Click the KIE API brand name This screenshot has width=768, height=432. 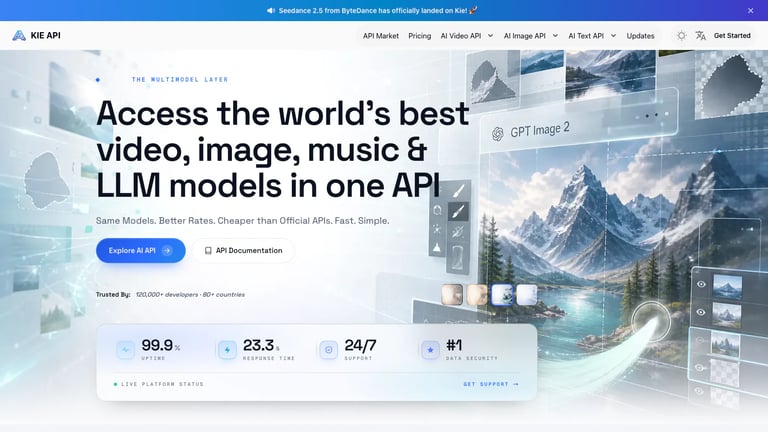[x=46, y=35]
